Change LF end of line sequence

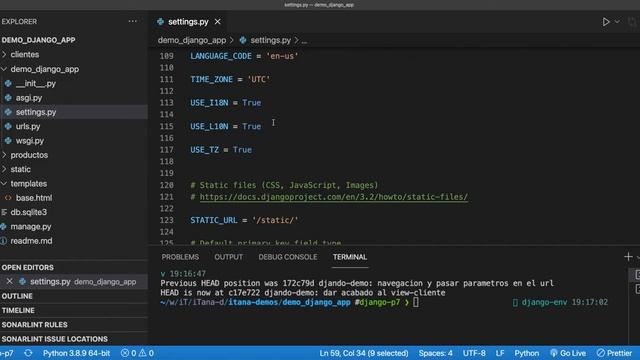tap(500, 353)
